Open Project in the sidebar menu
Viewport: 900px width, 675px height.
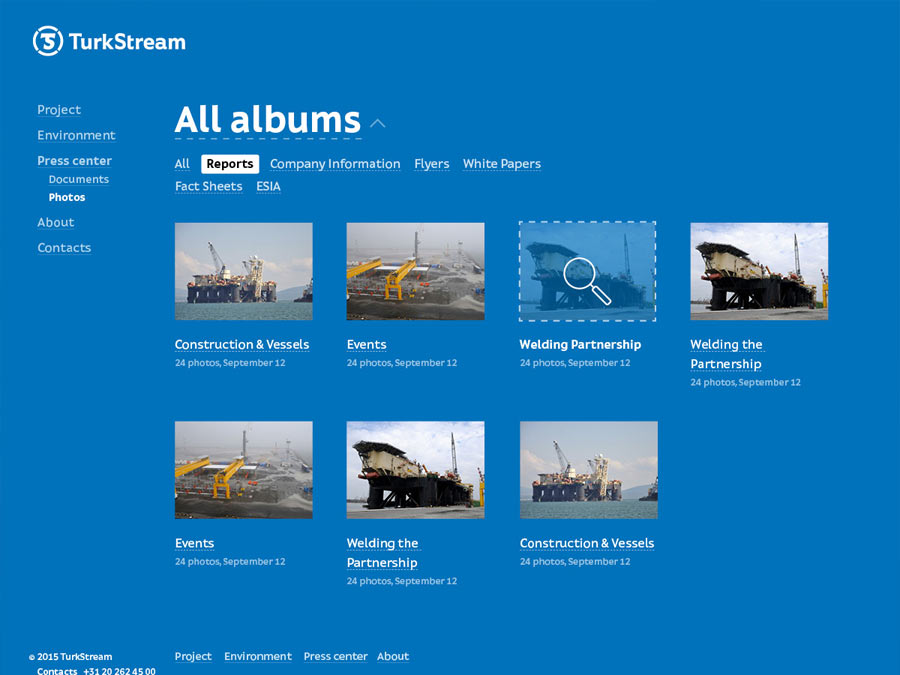pyautogui.click(x=59, y=110)
